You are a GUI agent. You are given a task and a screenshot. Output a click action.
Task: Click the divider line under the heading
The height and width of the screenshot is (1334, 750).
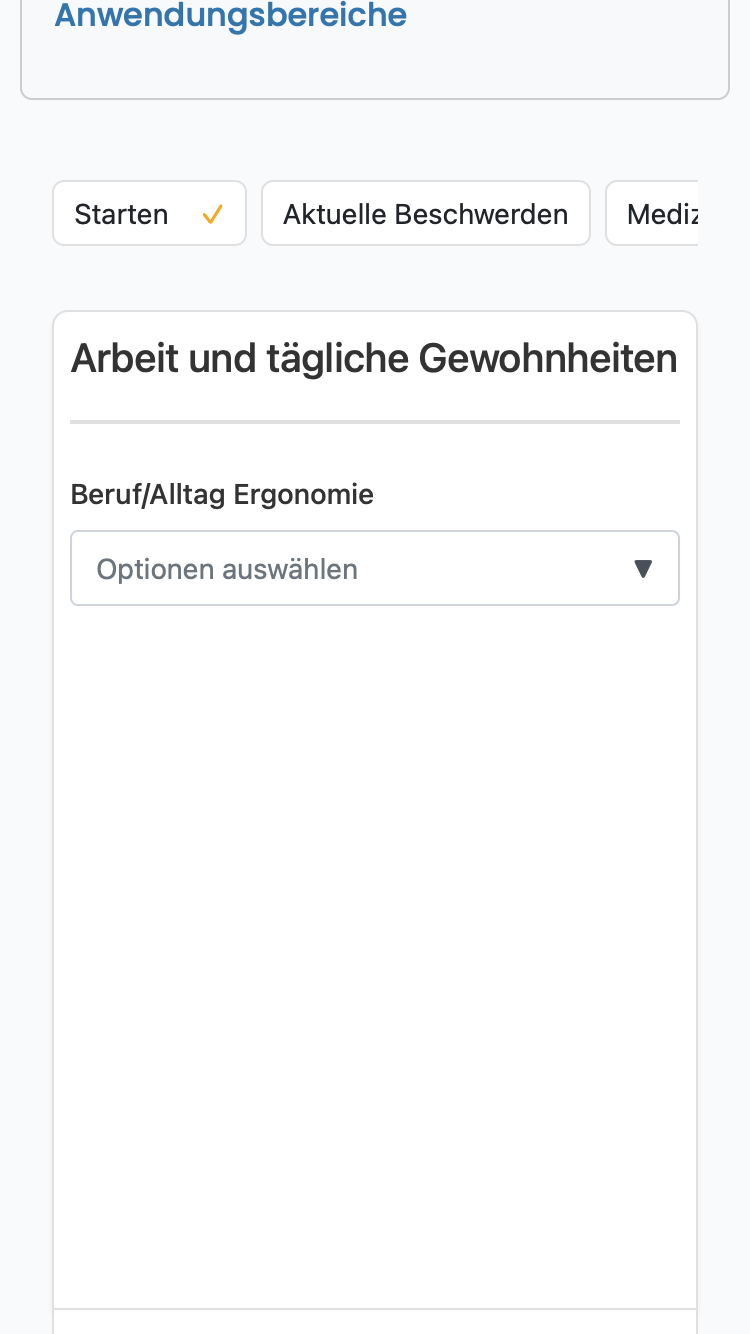click(375, 422)
